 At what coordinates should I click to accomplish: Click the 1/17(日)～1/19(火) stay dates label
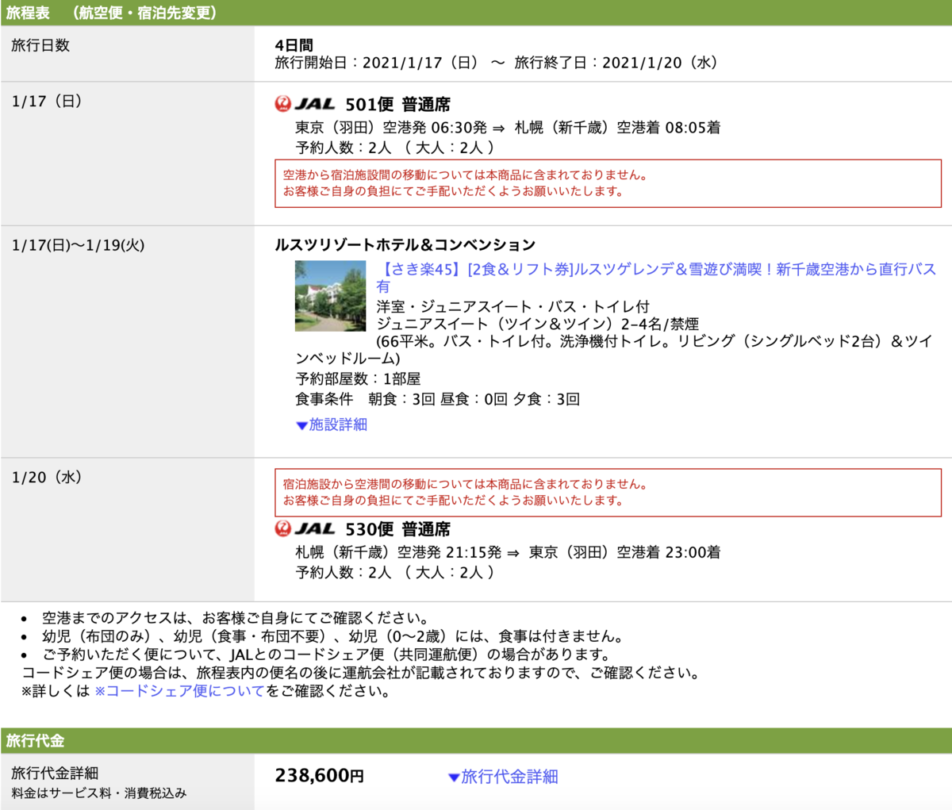(78, 245)
